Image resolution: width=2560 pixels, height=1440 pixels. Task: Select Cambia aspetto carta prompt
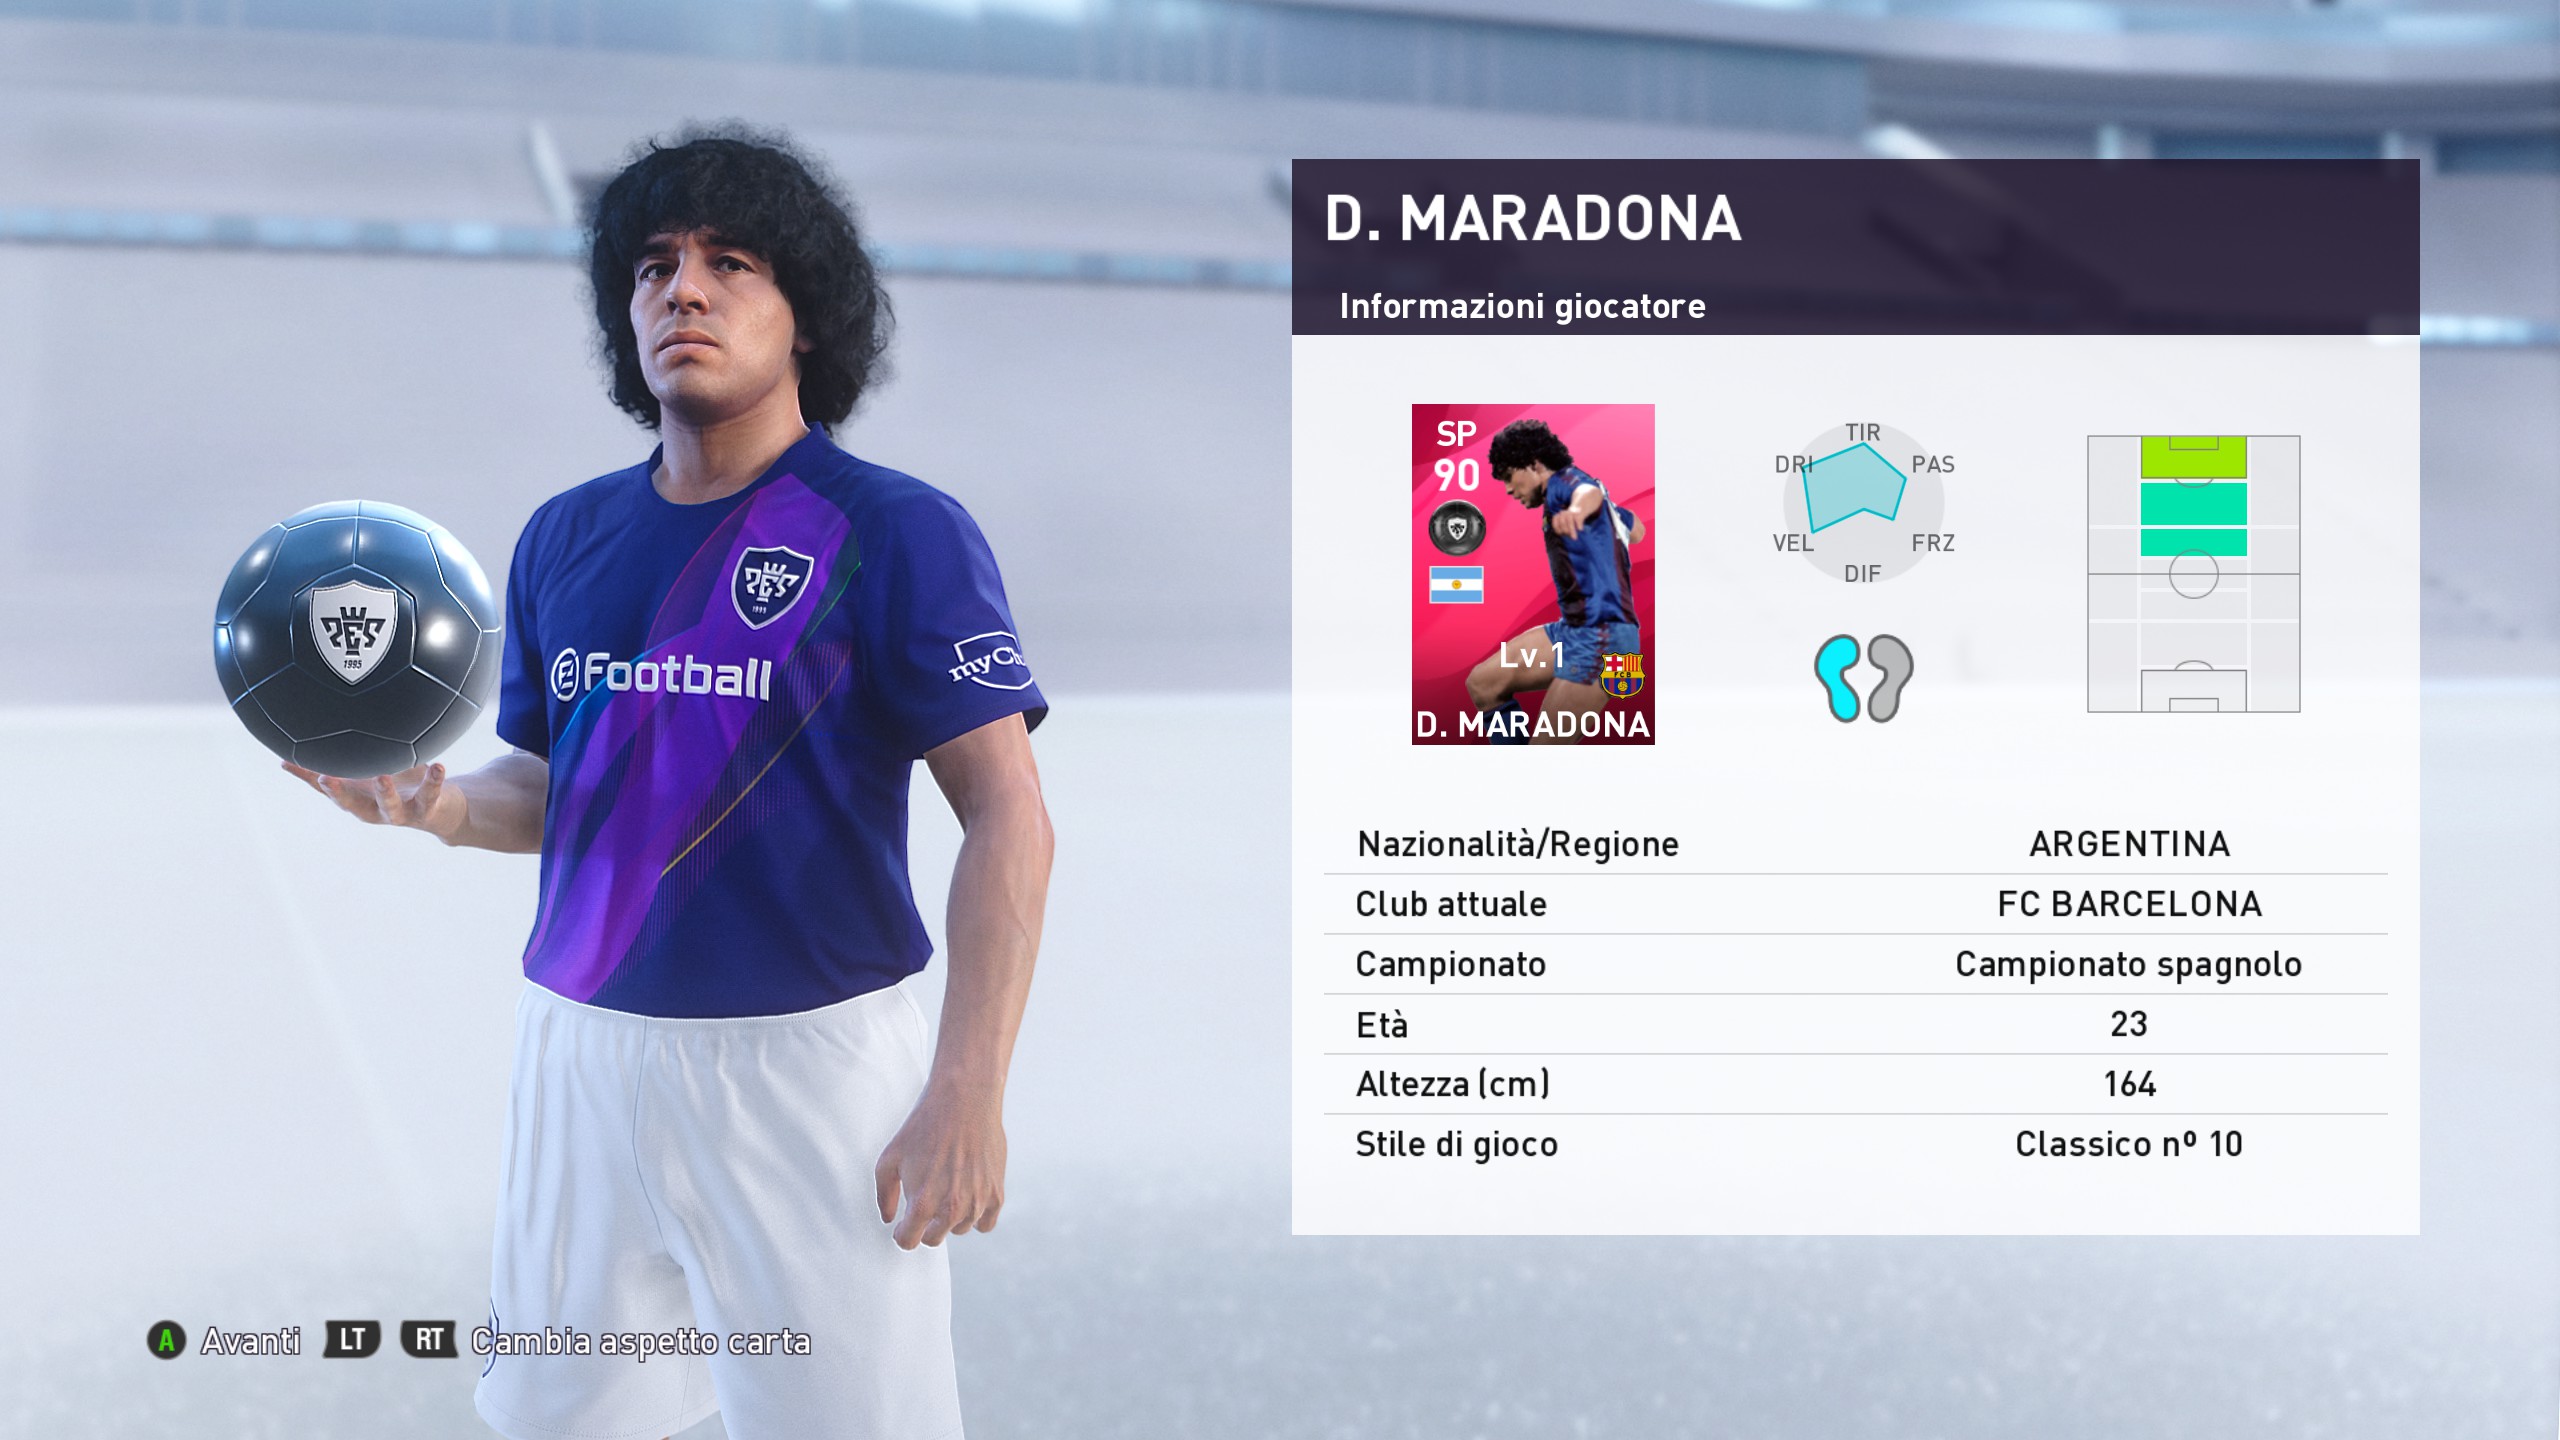click(x=641, y=1341)
